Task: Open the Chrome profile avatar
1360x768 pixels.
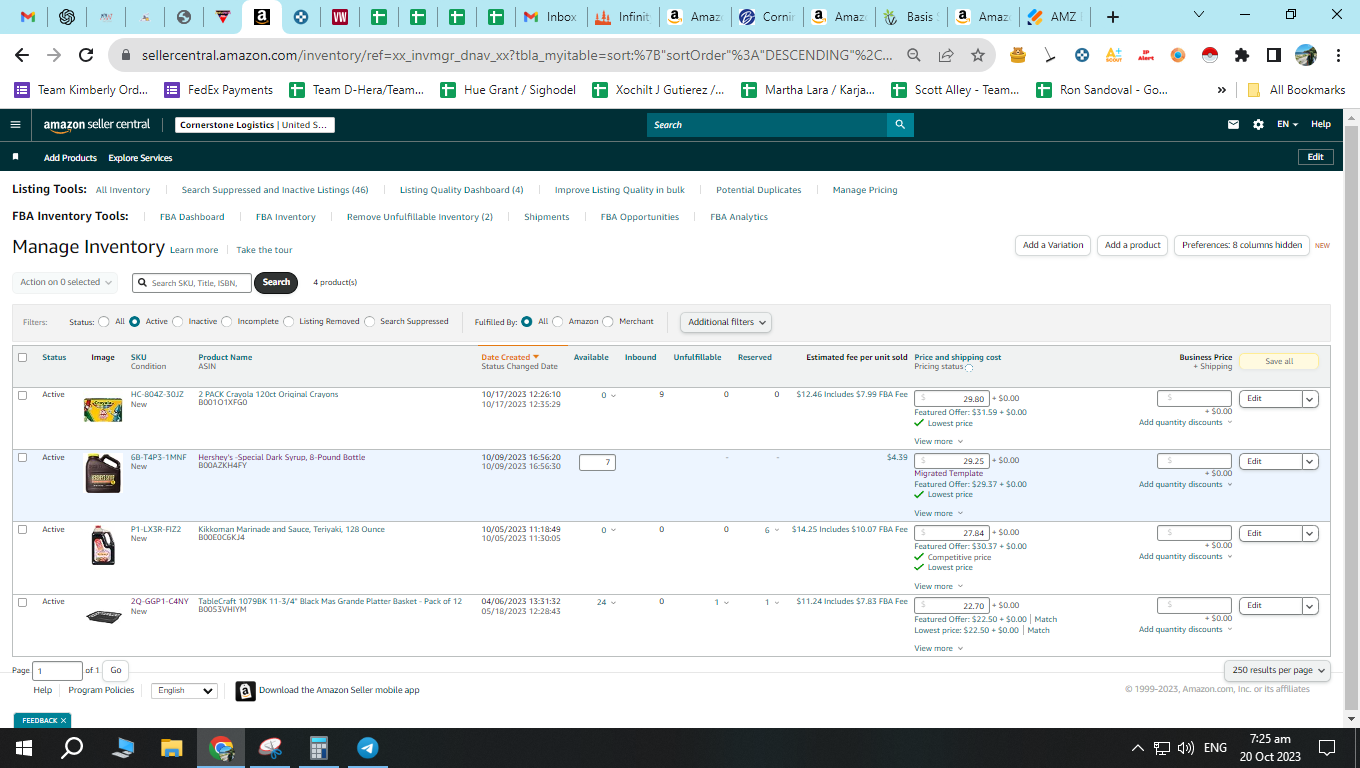Action: point(1306,55)
